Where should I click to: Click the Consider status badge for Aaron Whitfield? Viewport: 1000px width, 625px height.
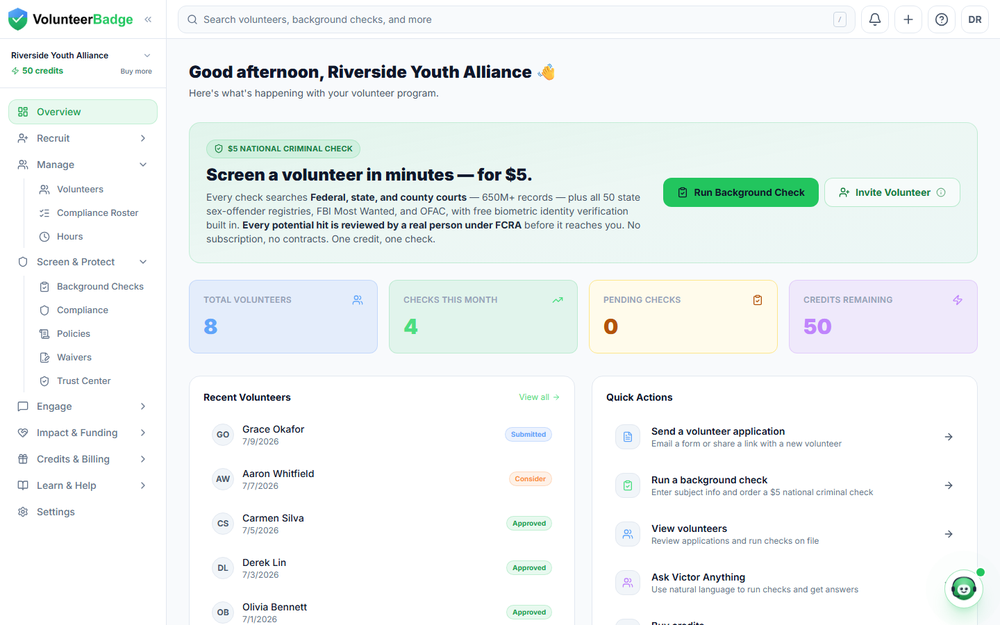(x=530, y=479)
